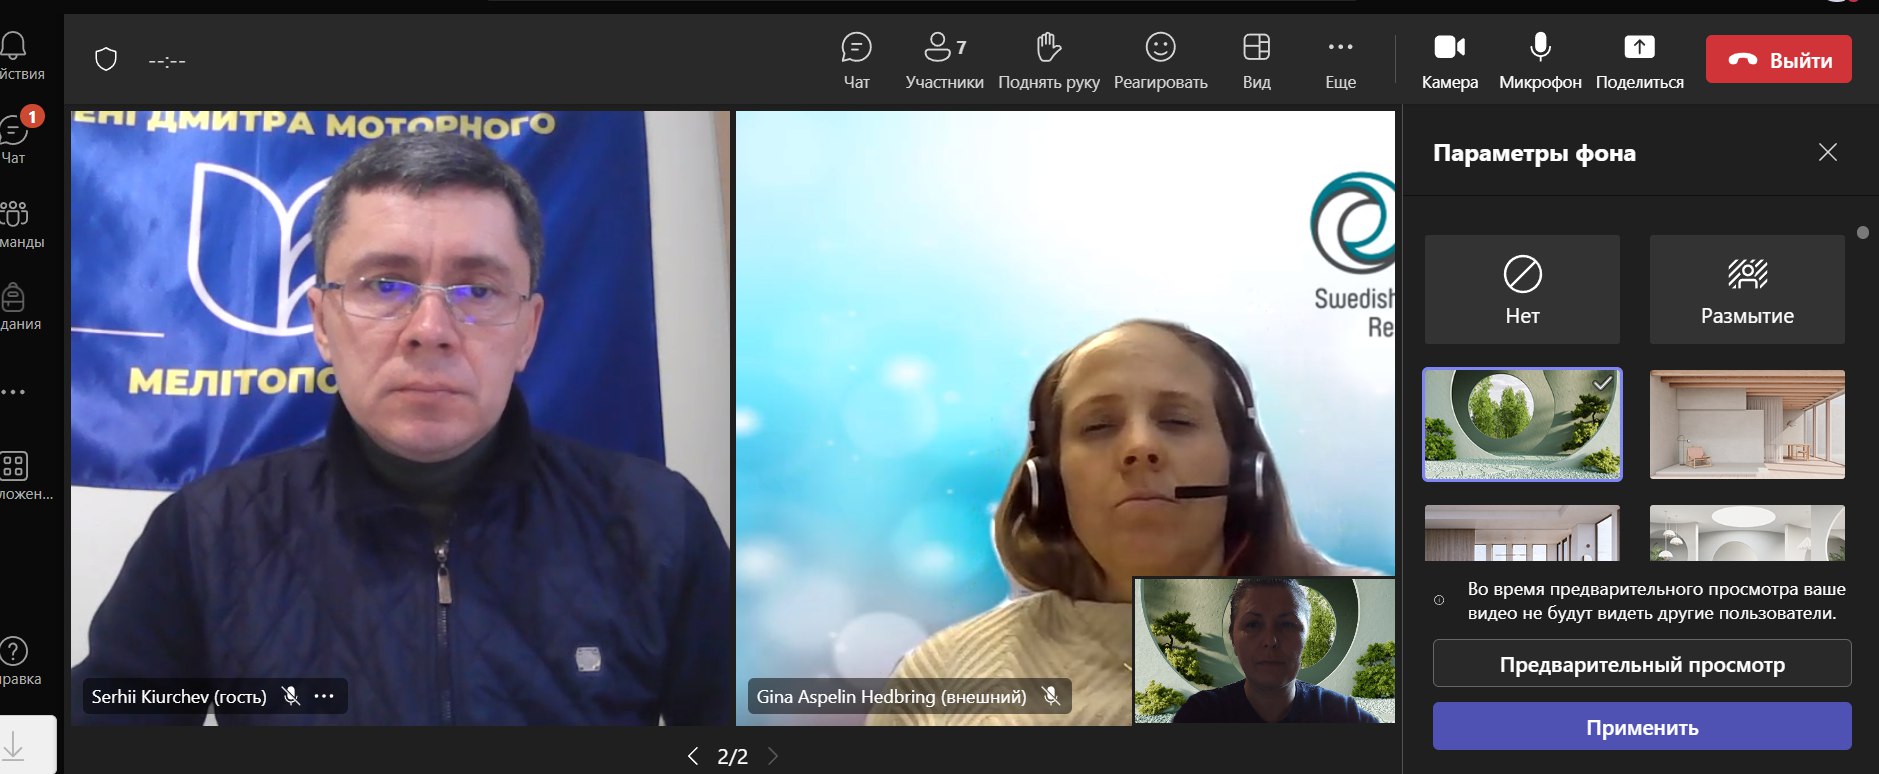Show the Участники participants list

pyautogui.click(x=944, y=60)
